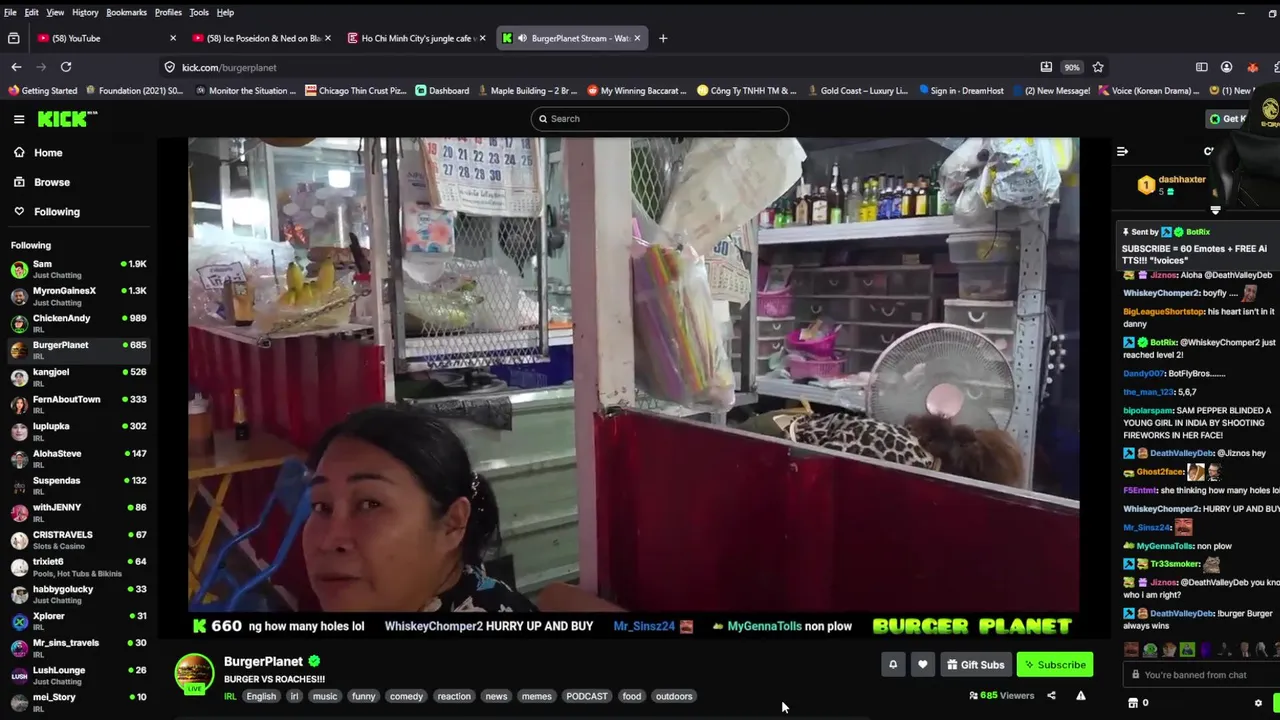Click the Gift Subs button
The width and height of the screenshot is (1280, 720).
tap(975, 664)
